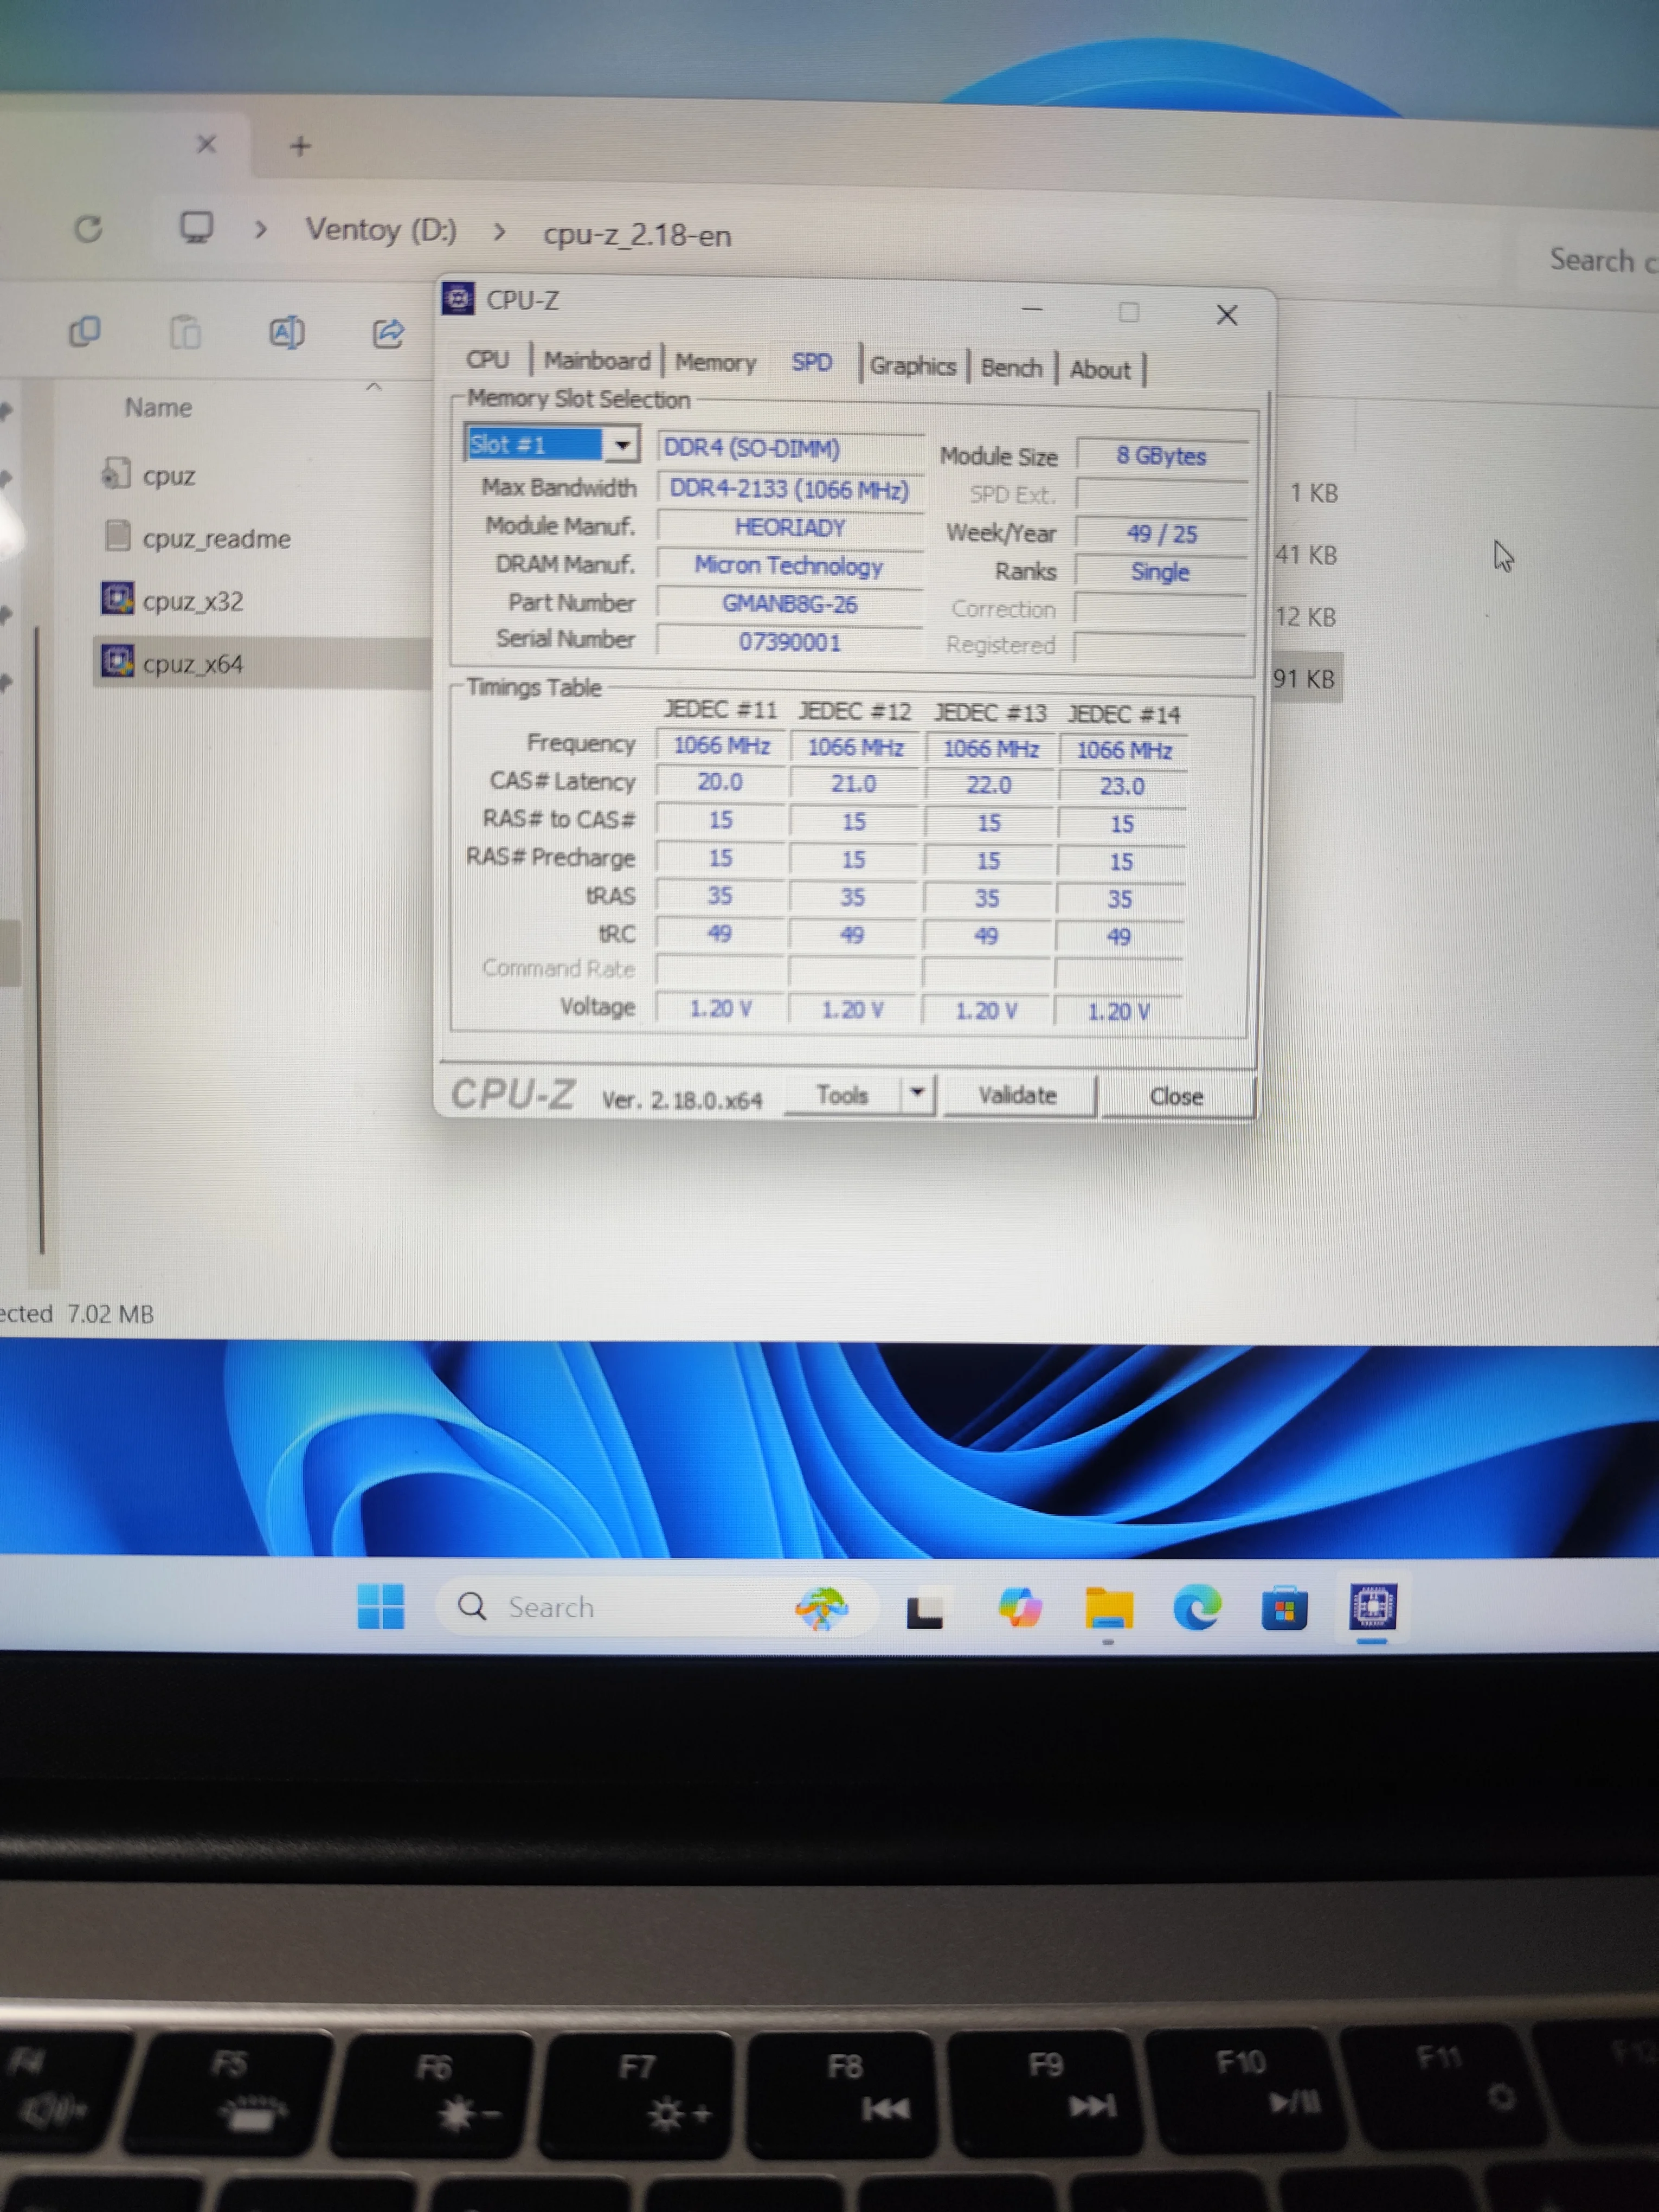The image size is (1659, 2212).
Task: Click cpu-z_2.18-en breadcrumb folder
Action: point(637,235)
